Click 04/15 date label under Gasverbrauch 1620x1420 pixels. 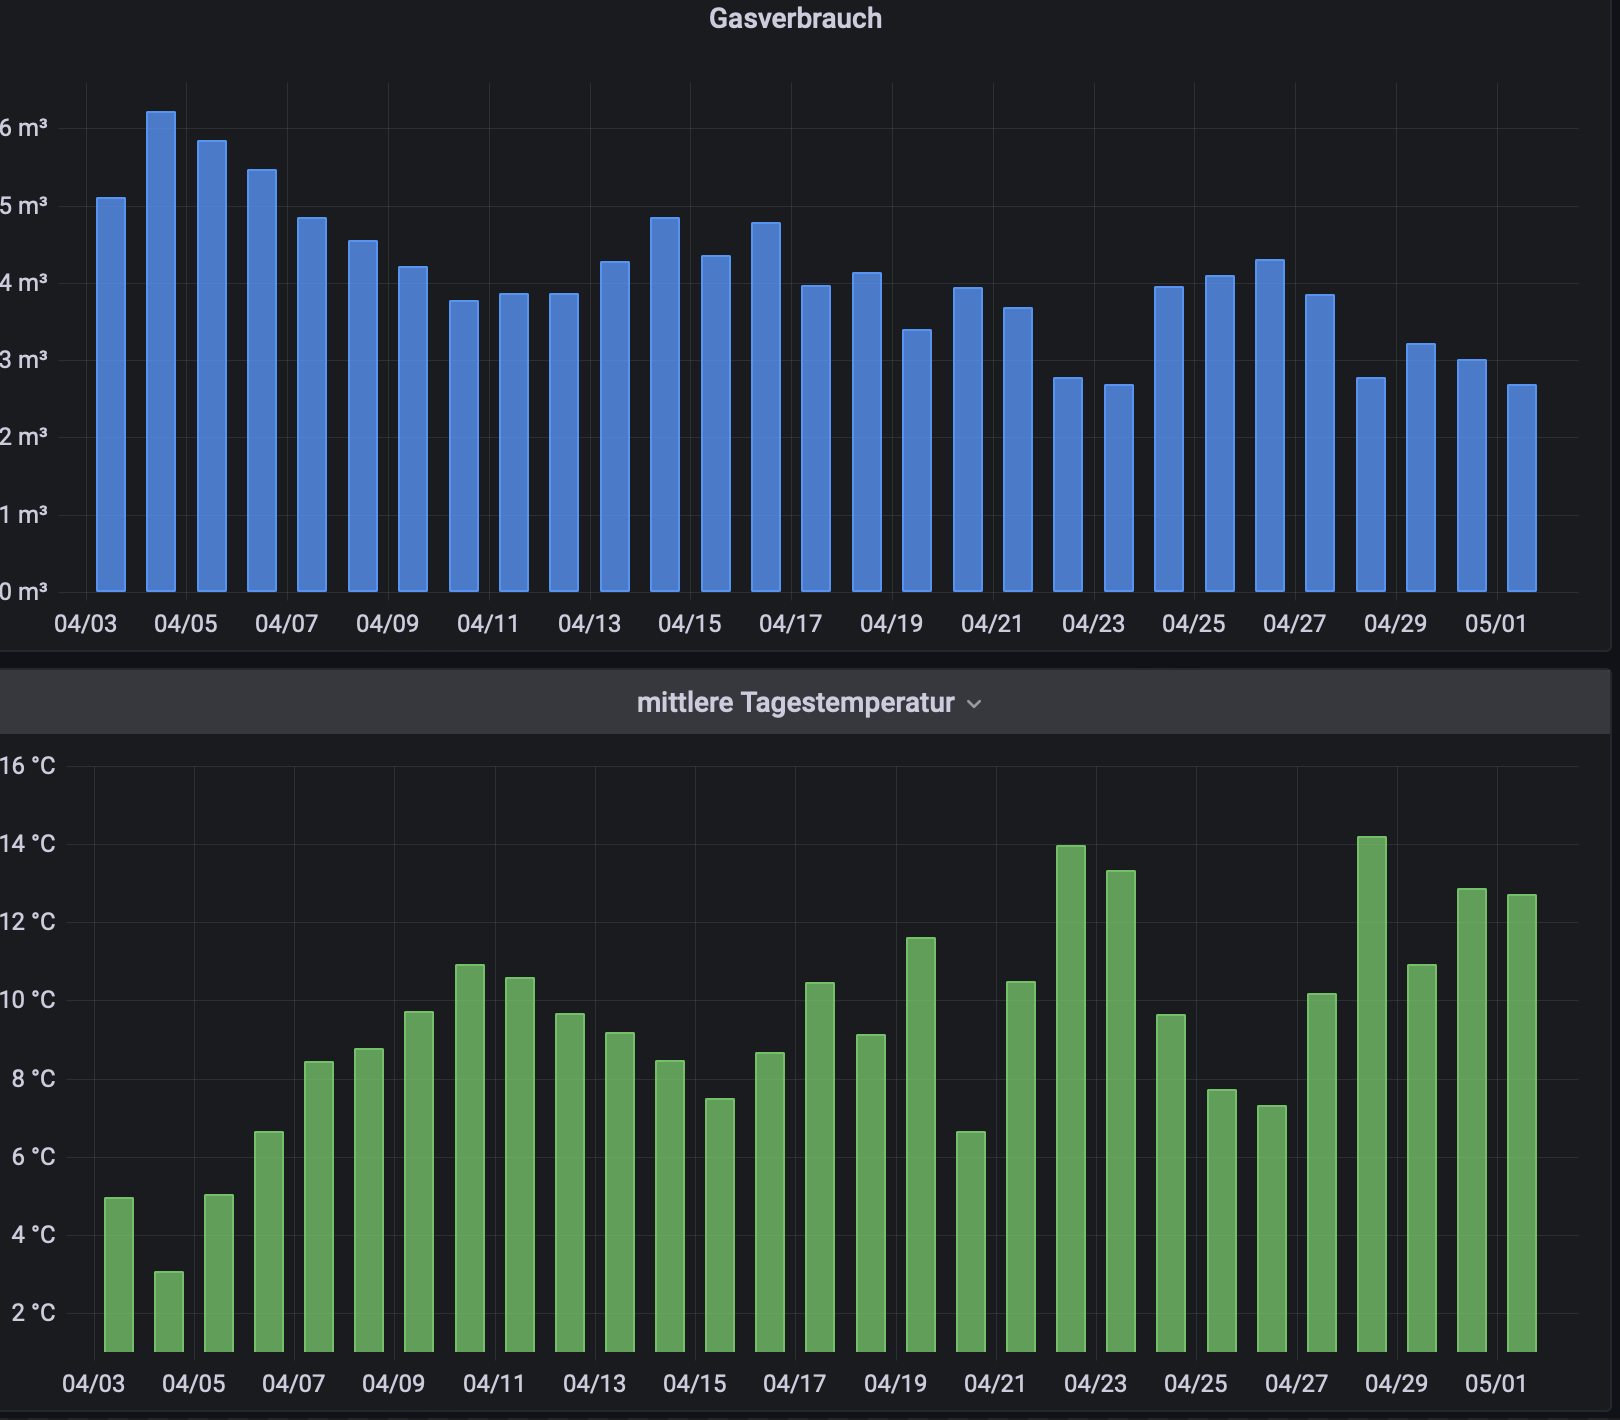tap(689, 624)
